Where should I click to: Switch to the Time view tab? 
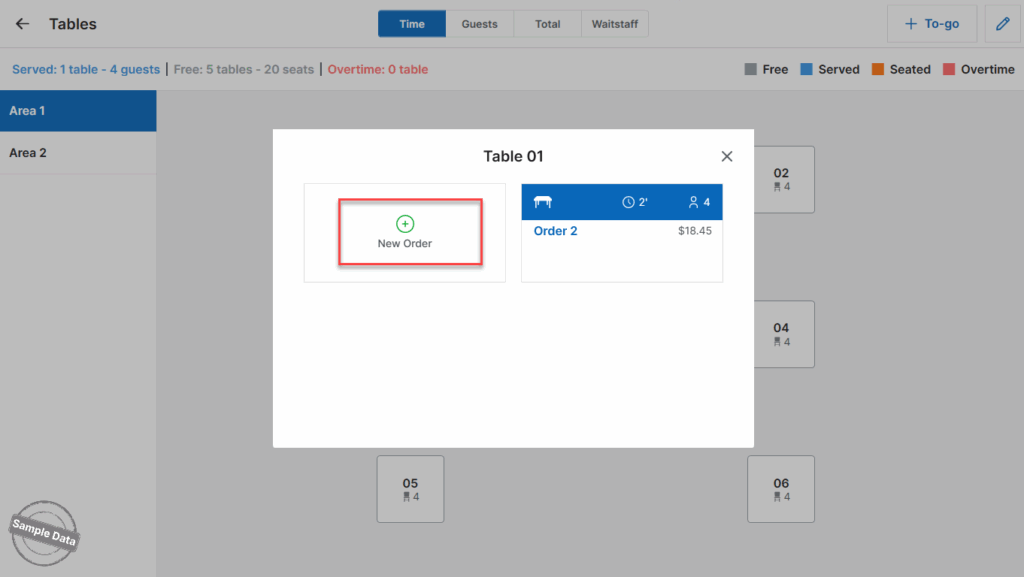pos(412,24)
